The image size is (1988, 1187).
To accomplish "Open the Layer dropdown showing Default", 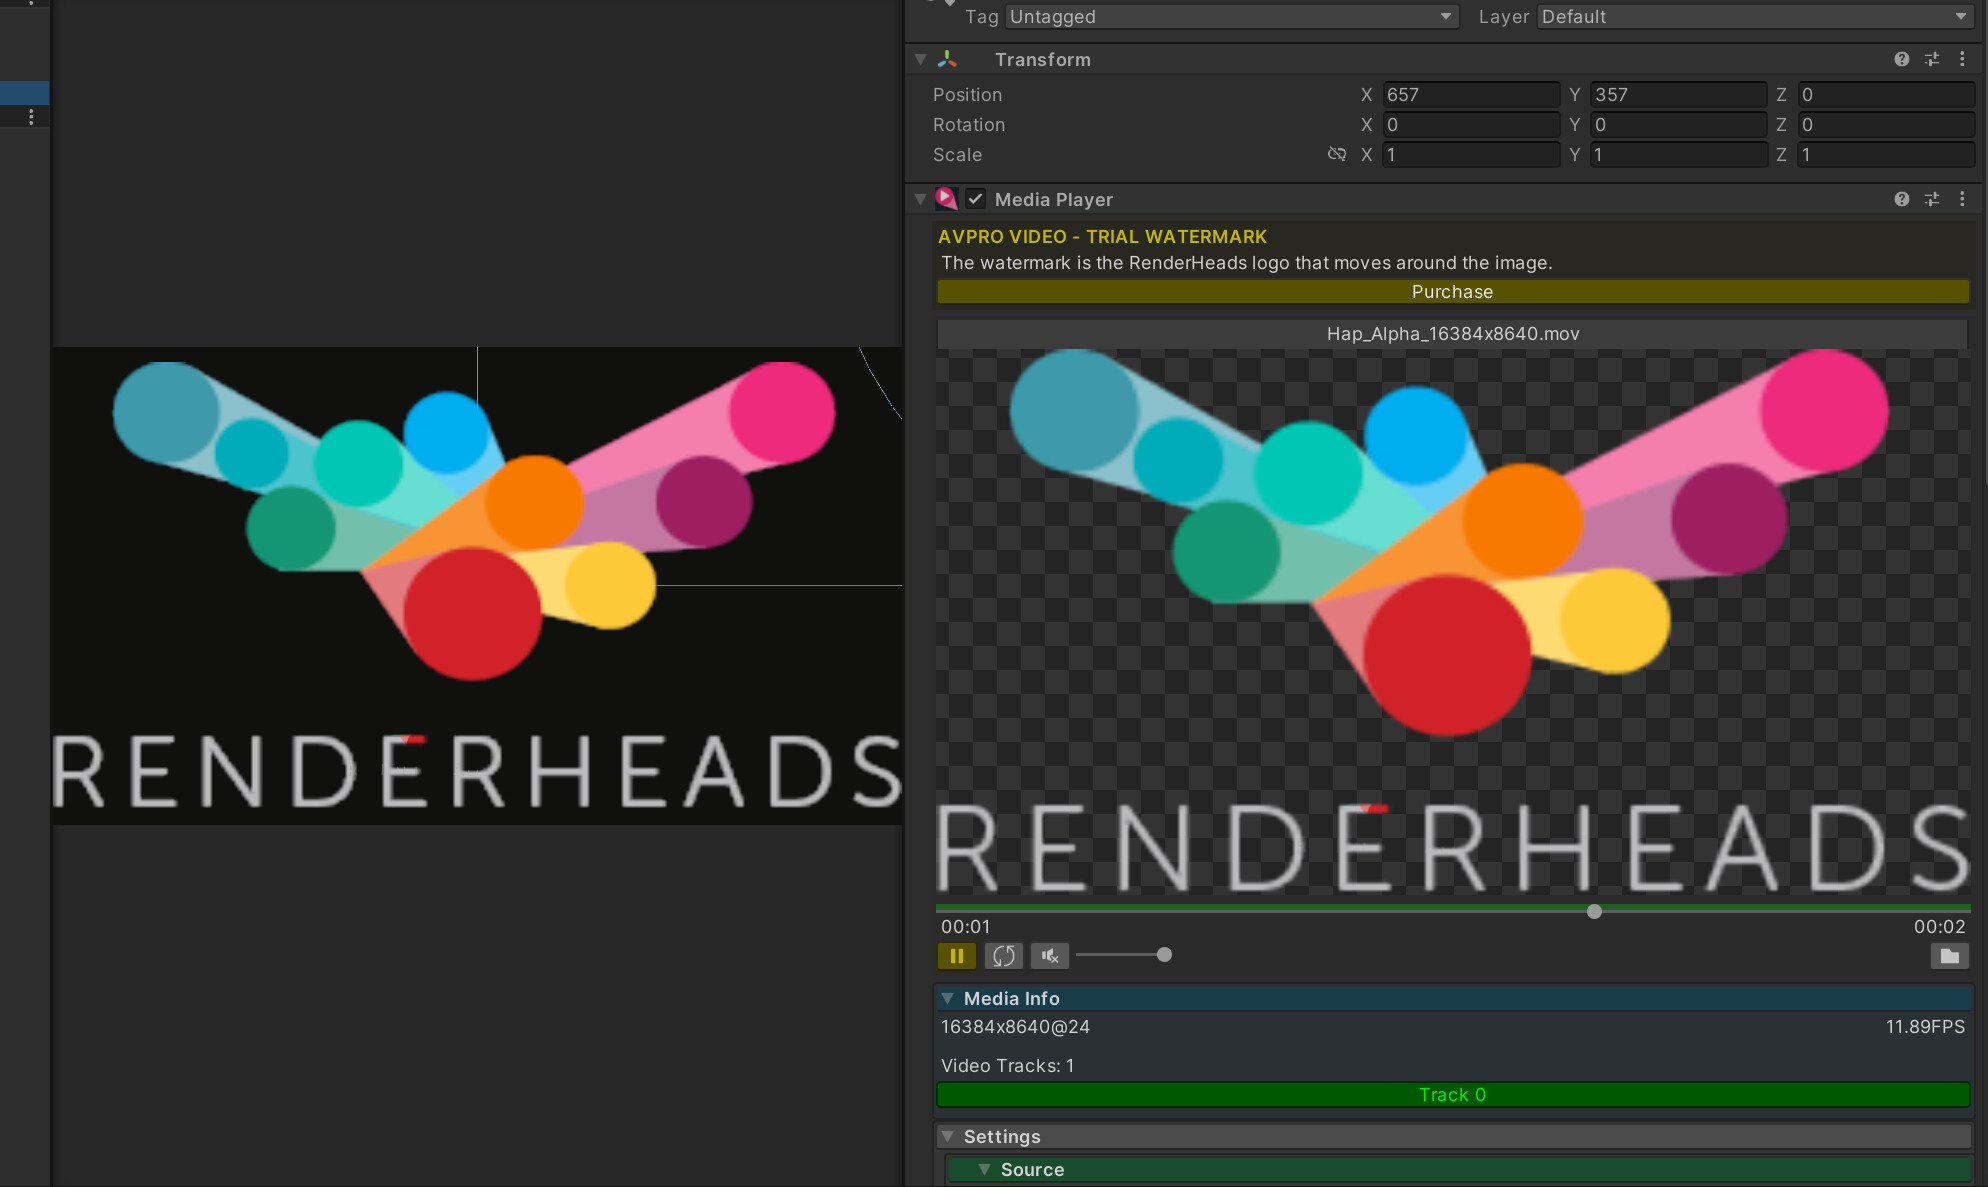I will point(1755,17).
